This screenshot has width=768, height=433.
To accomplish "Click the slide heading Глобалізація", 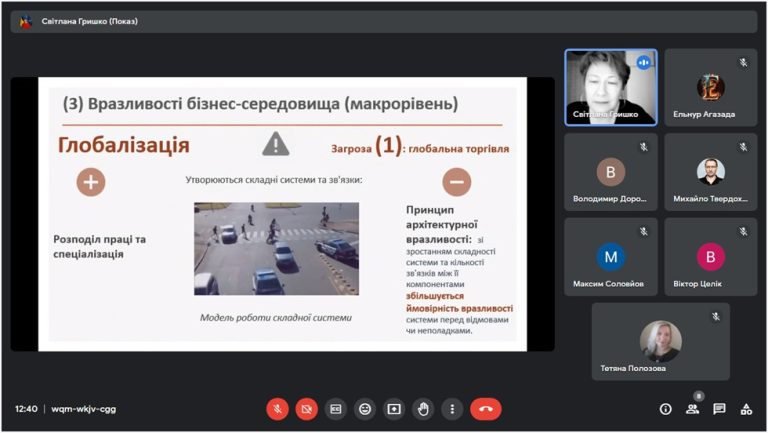I will (123, 145).
